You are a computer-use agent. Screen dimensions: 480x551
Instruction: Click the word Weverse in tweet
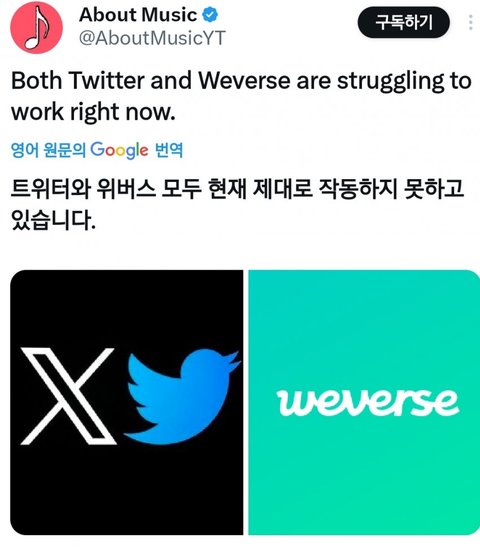pos(244,80)
